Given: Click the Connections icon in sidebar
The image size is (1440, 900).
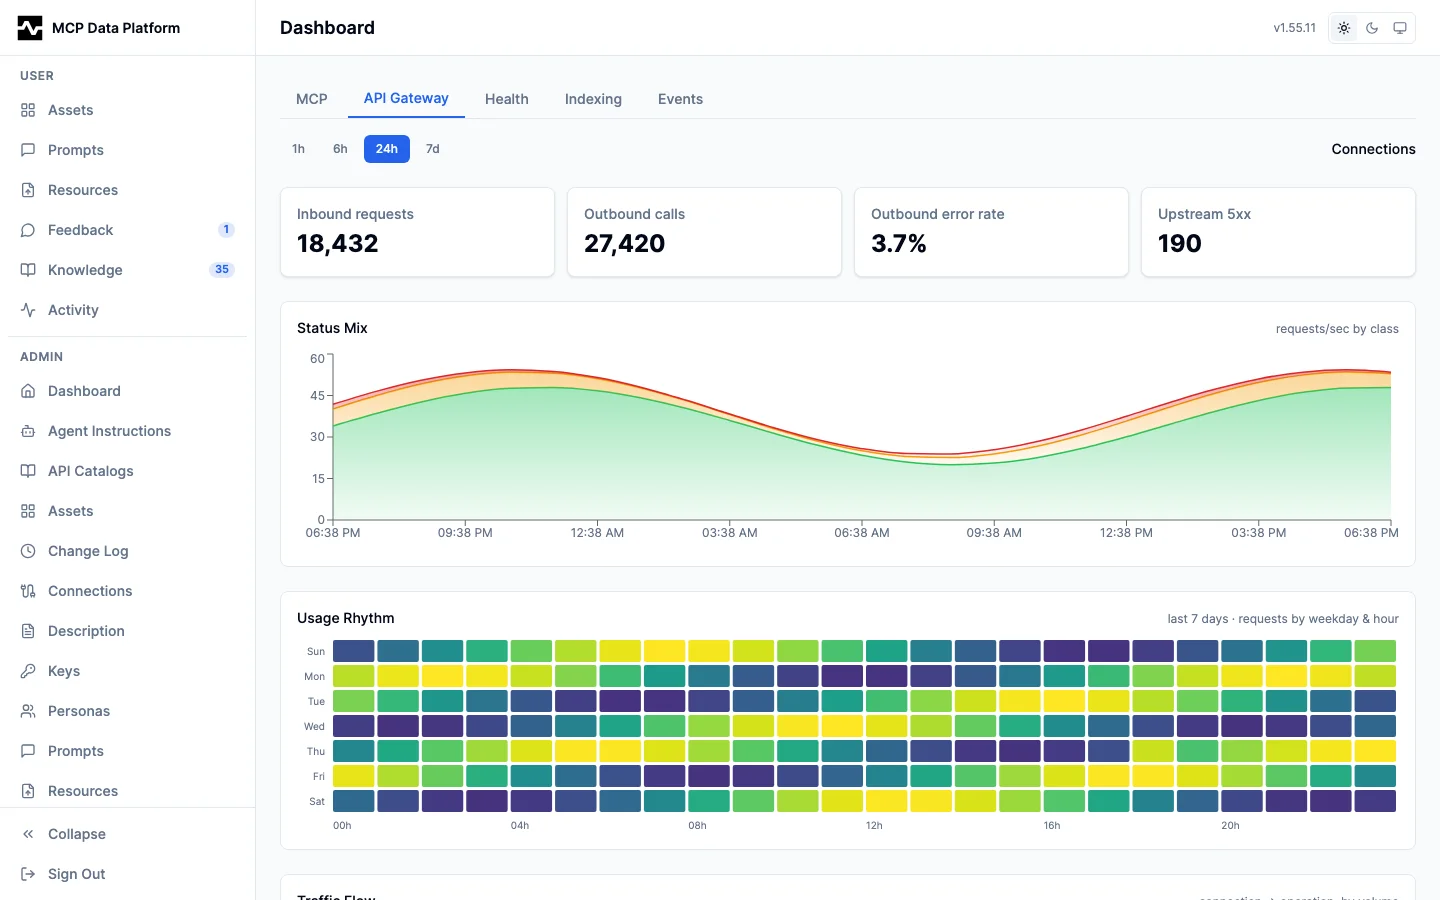Looking at the screenshot, I should coord(28,591).
